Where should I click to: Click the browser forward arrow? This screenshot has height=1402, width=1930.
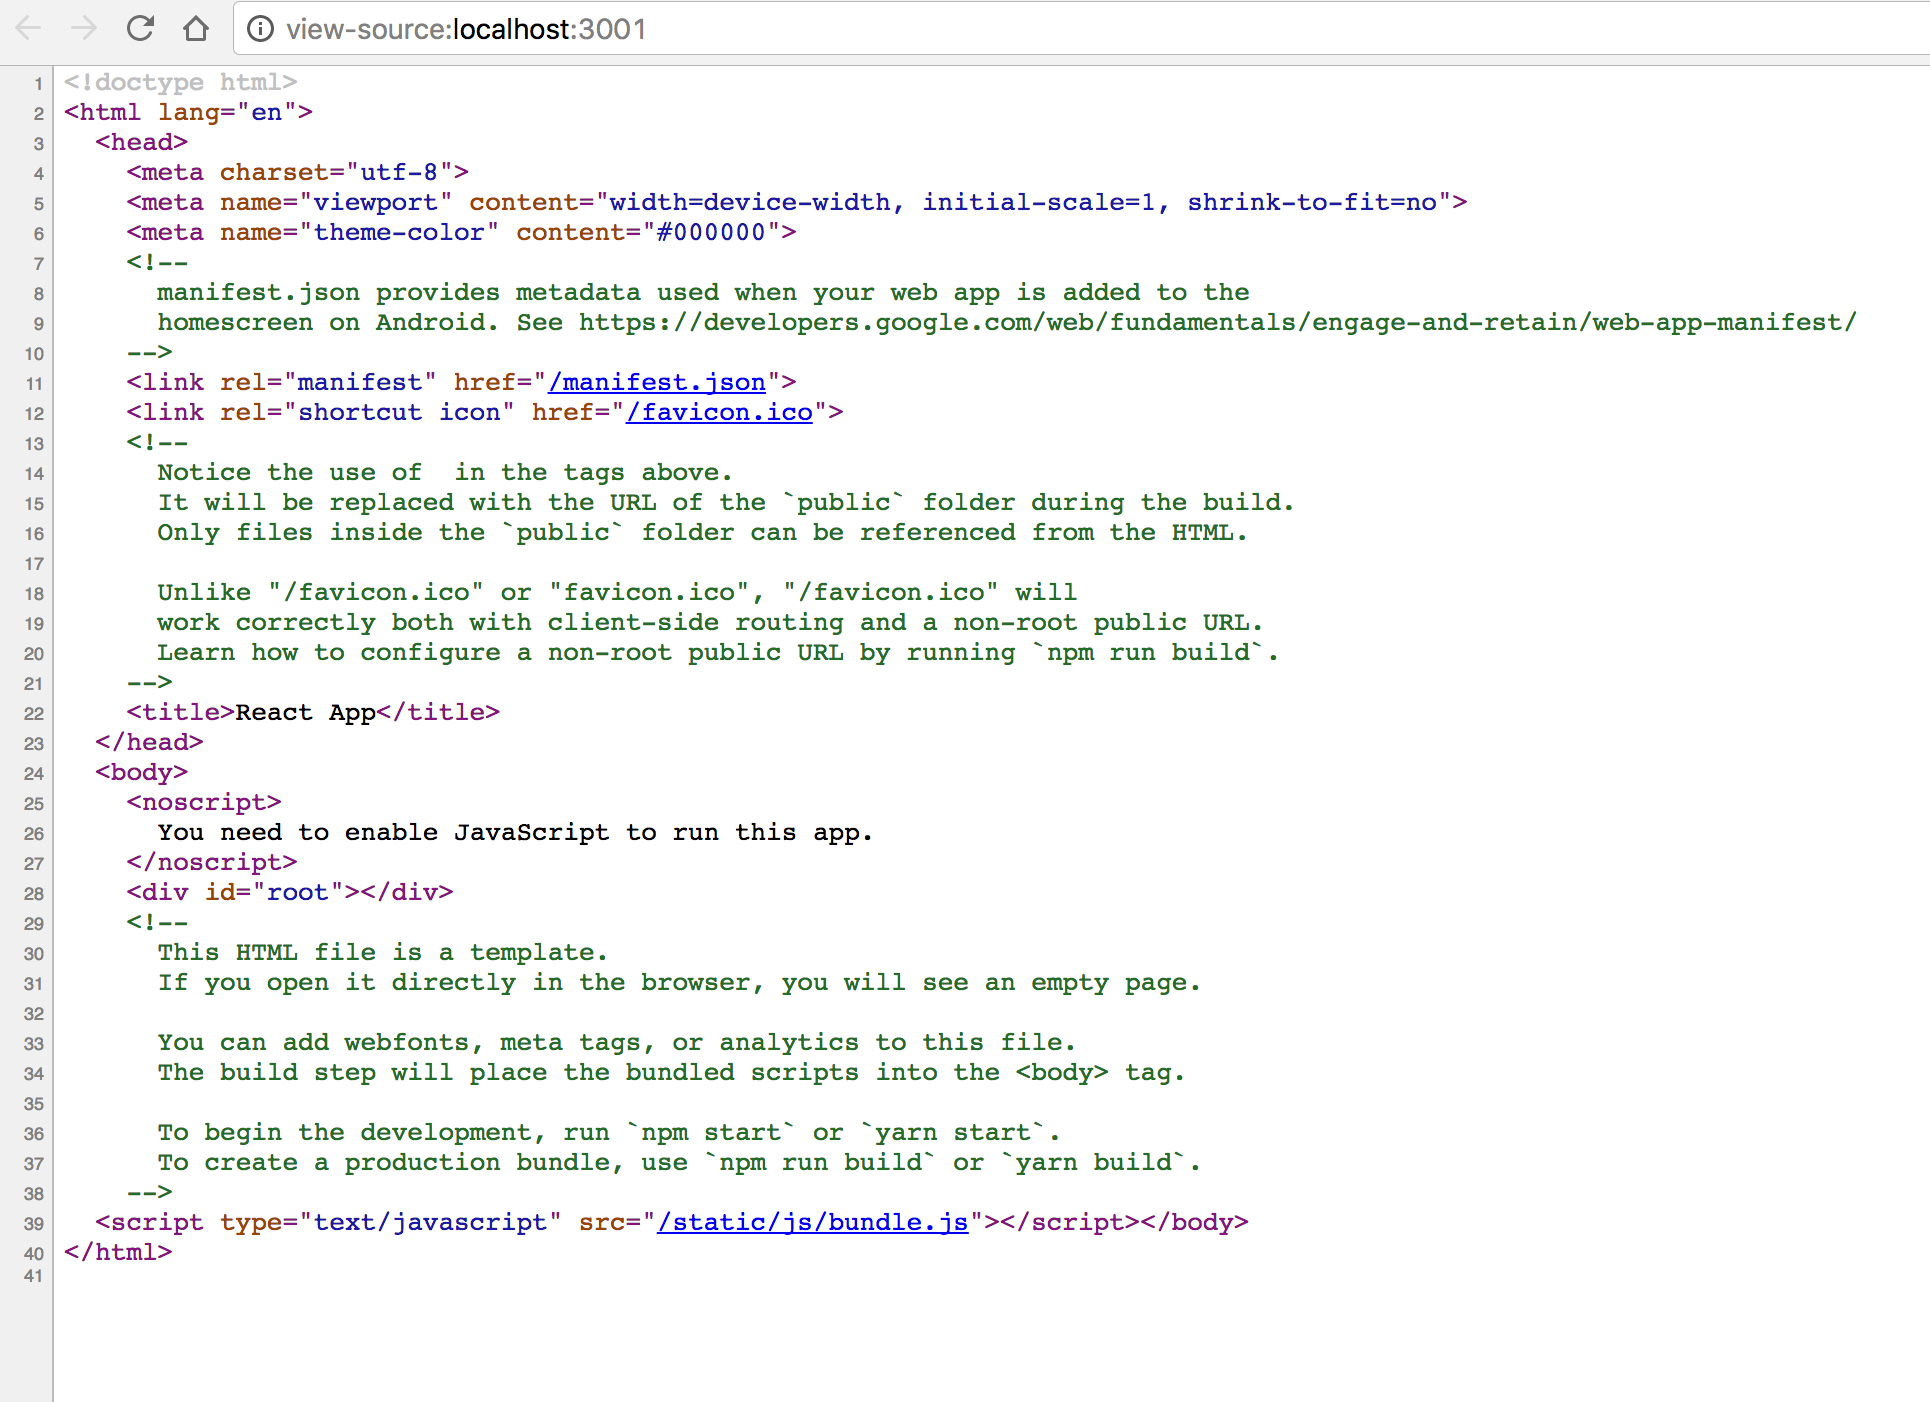click(x=84, y=28)
